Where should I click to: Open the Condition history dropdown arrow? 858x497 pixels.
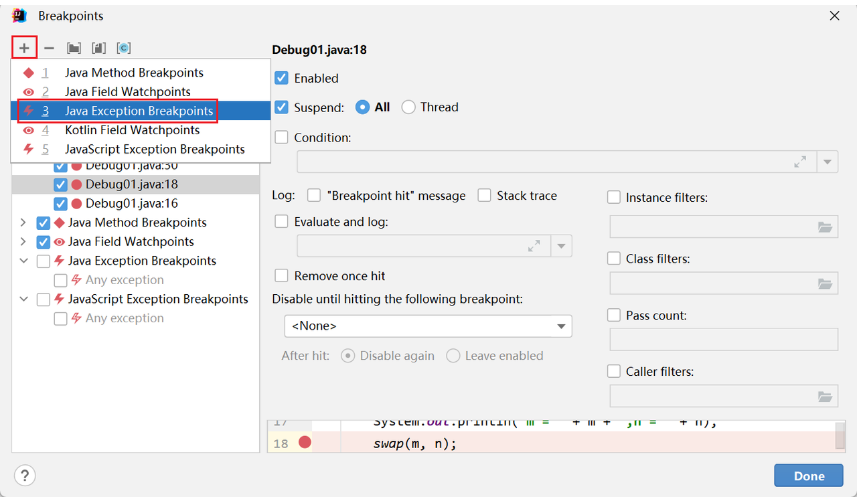point(827,162)
